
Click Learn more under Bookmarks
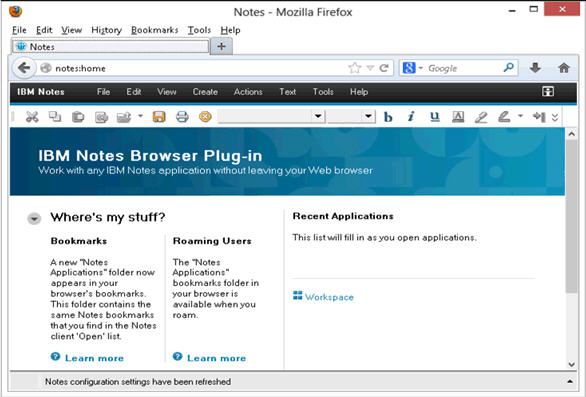(94, 358)
